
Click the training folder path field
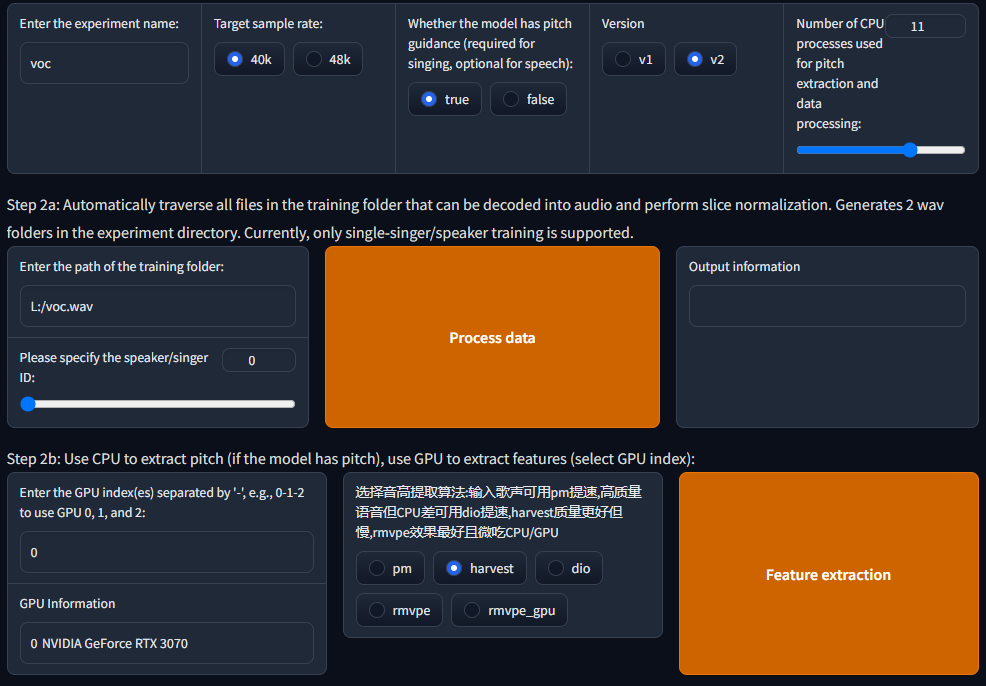click(x=158, y=306)
